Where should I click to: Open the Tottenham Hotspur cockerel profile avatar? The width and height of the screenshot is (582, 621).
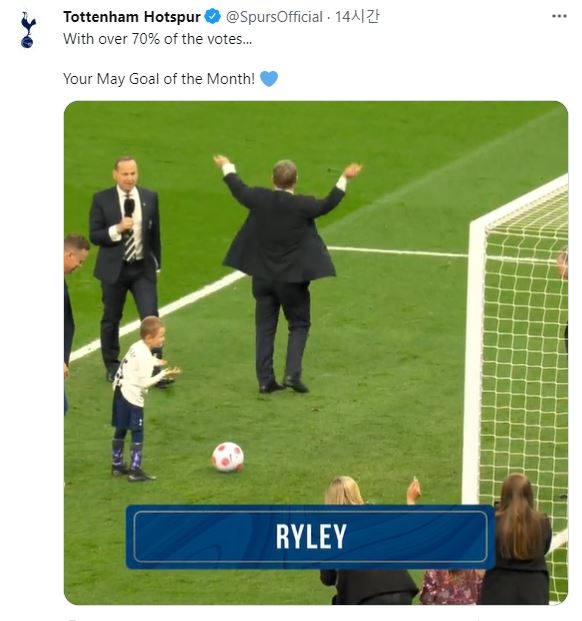coord(28,30)
